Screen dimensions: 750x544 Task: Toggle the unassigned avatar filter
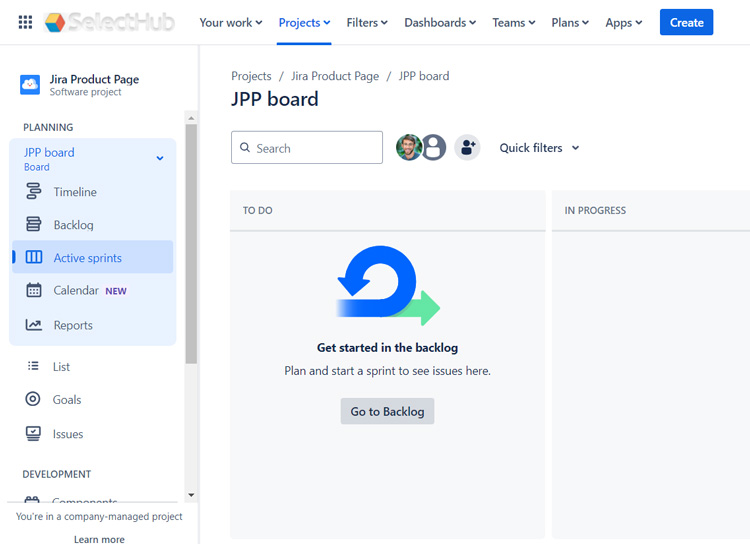coord(434,148)
